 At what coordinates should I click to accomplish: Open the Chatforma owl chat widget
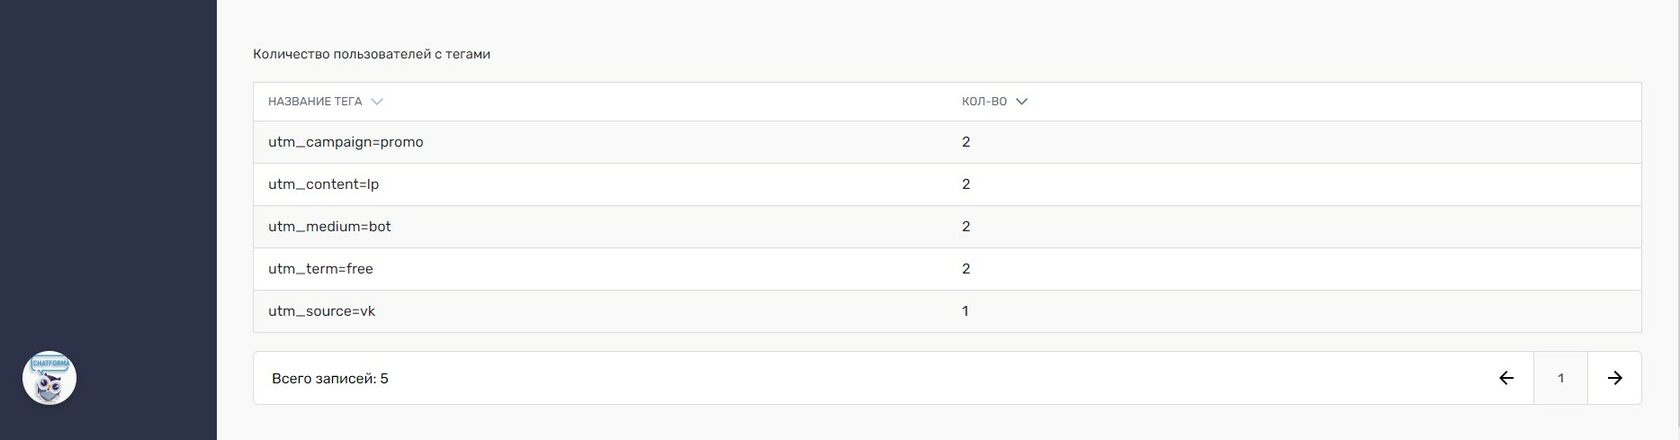49,378
